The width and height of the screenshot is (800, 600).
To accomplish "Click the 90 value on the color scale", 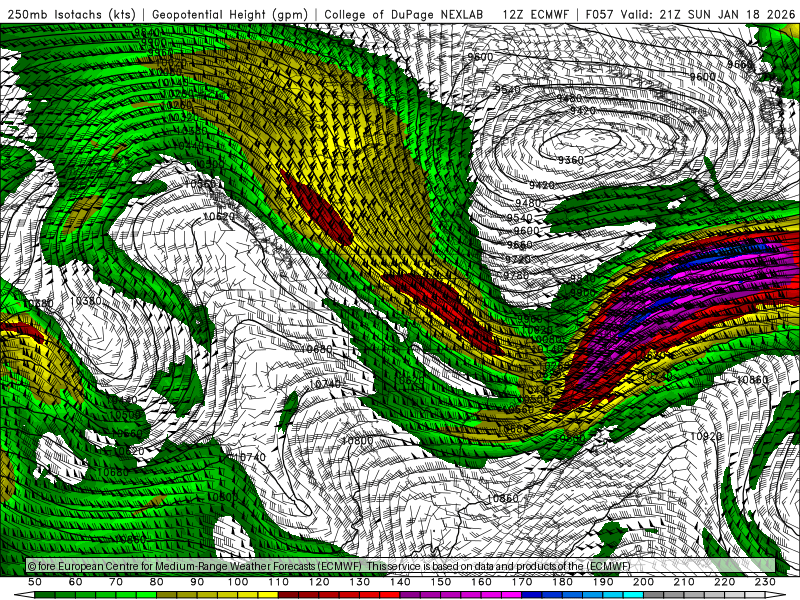I will pos(197,581).
